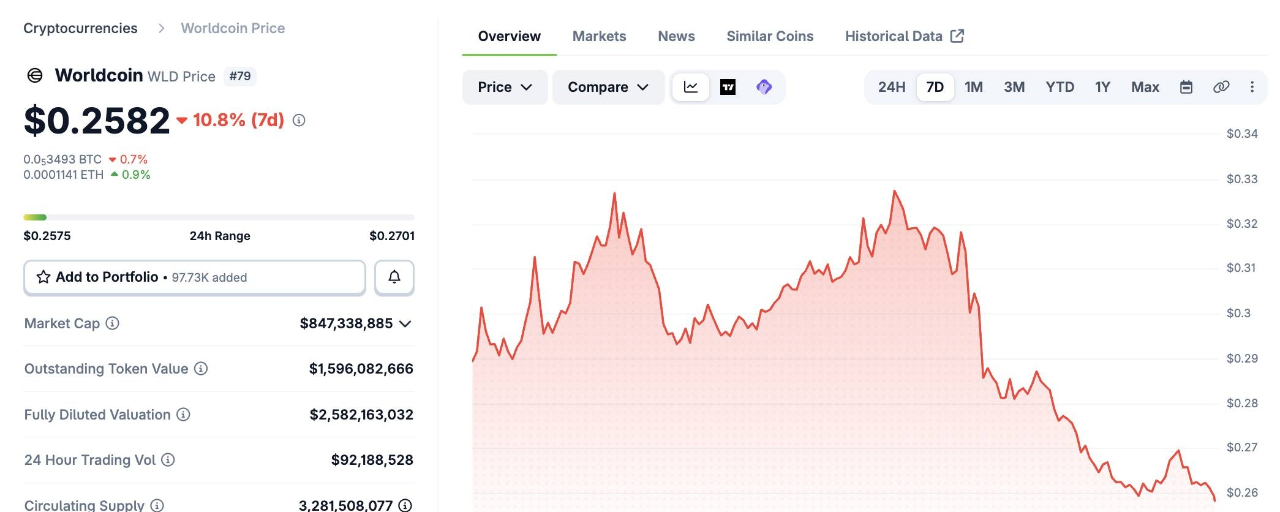Open the Similar Coins tab

point(769,36)
